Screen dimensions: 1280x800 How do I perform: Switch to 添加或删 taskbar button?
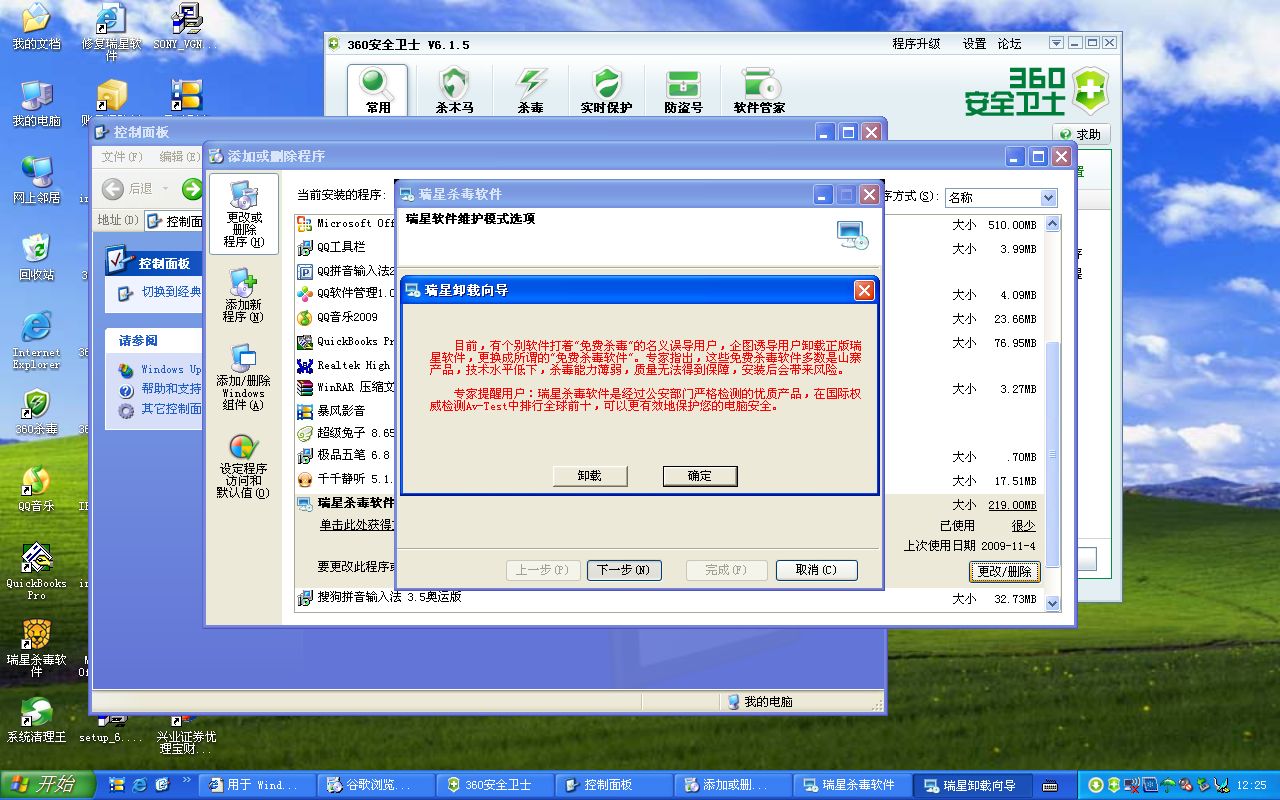point(734,785)
